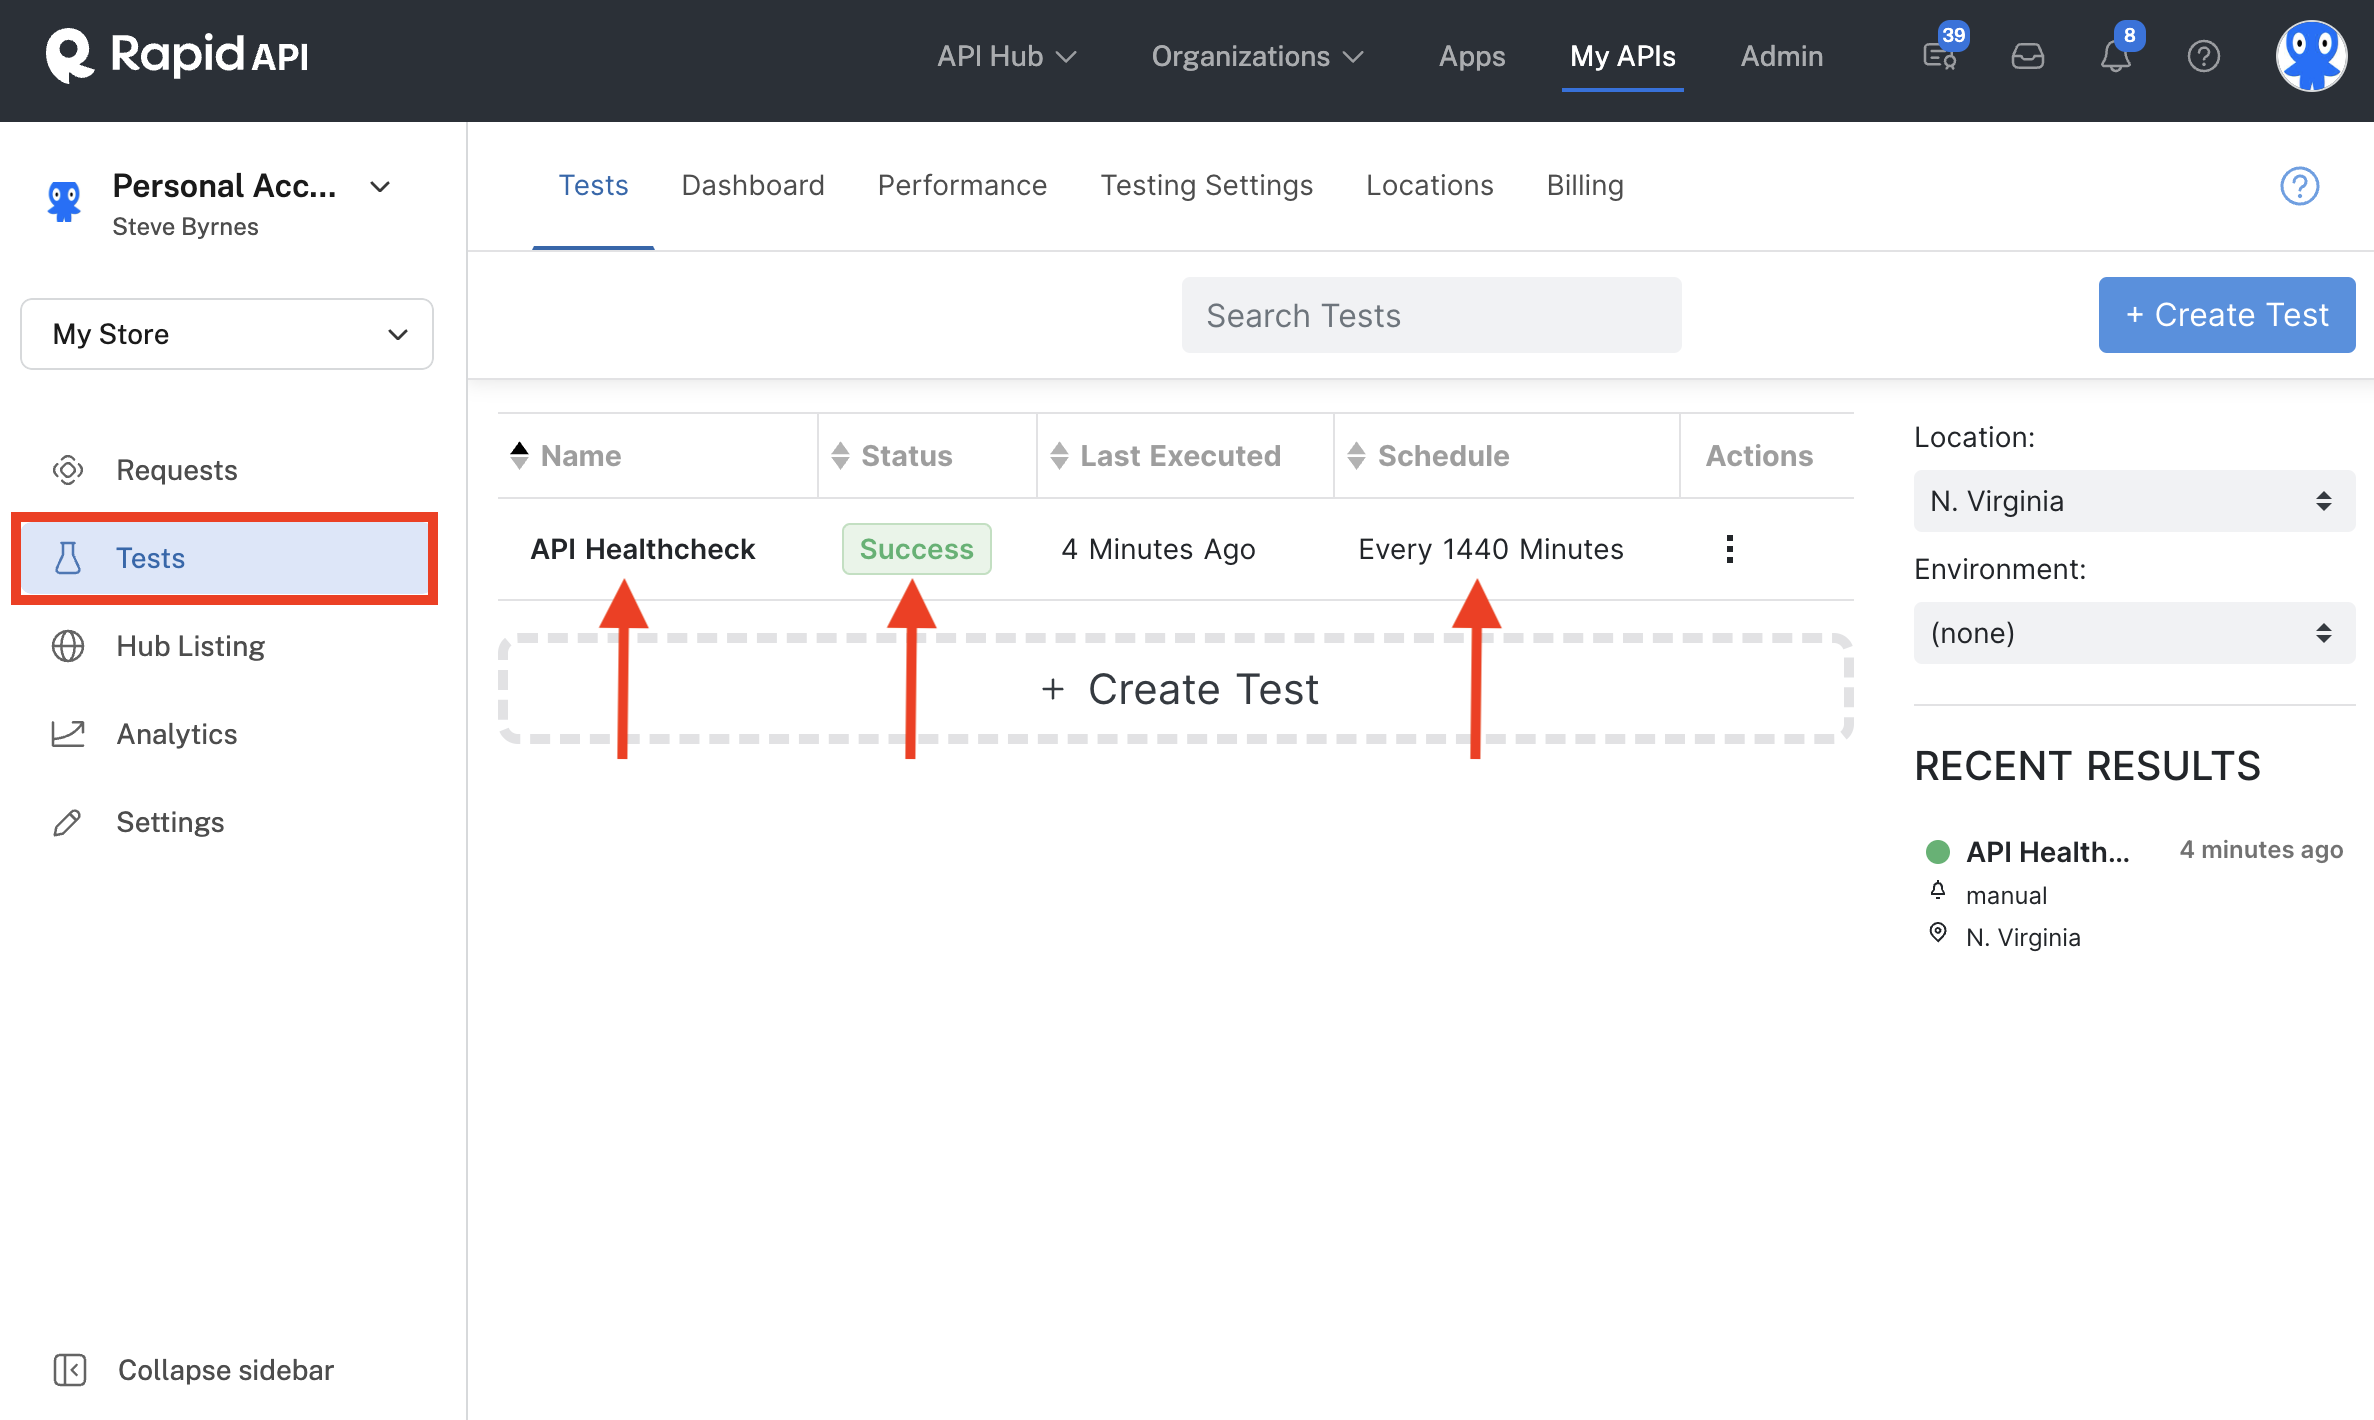The width and height of the screenshot is (2374, 1420).
Task: Open the Environment (none) dropdown
Action: 2134,633
